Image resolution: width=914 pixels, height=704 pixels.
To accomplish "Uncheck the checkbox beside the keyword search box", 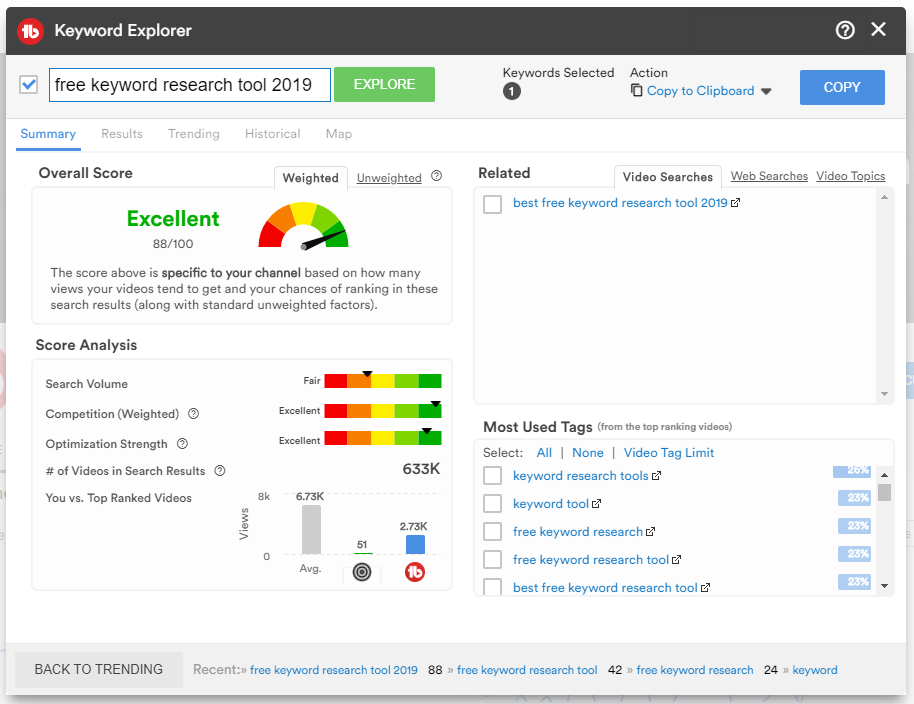I will click(29, 85).
